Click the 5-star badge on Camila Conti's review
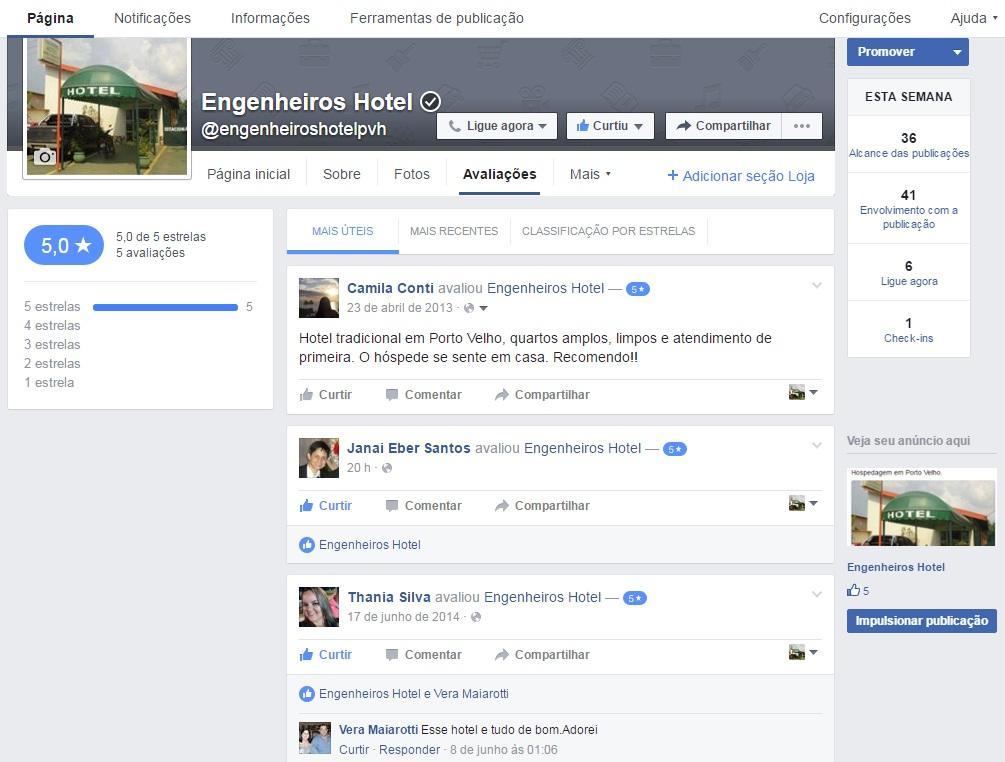The image size is (1005, 762). pos(637,289)
